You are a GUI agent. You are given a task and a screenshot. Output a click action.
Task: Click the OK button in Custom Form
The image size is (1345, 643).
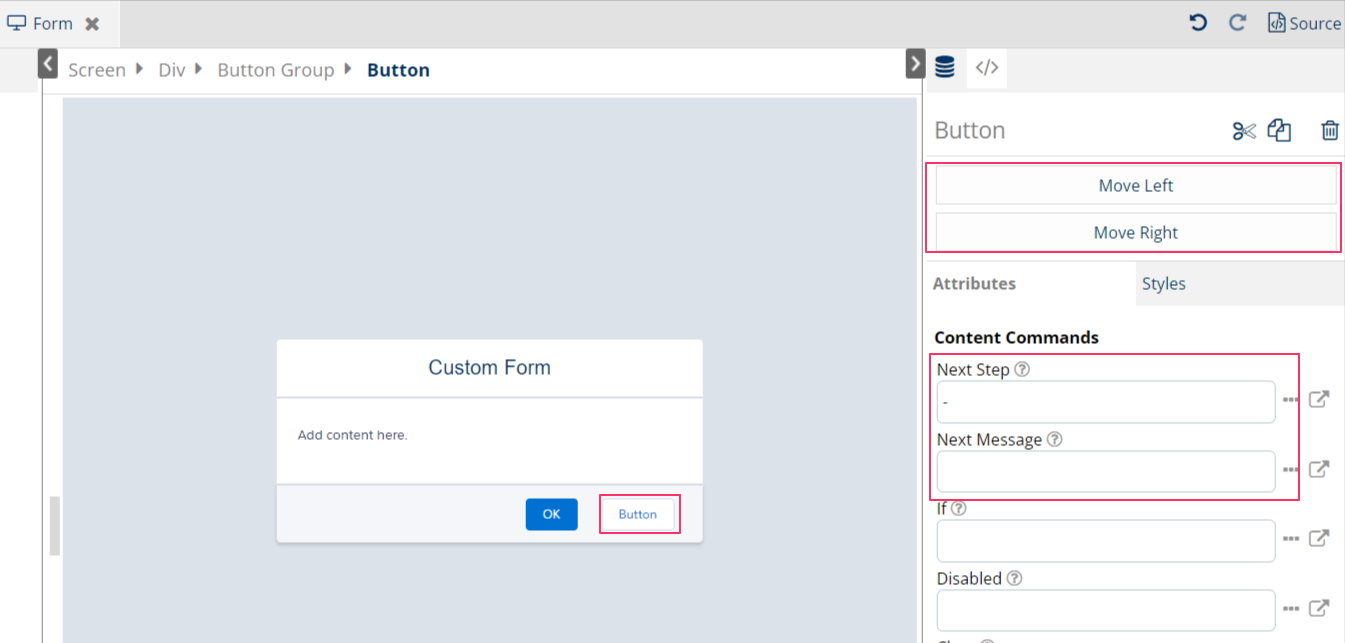point(551,514)
